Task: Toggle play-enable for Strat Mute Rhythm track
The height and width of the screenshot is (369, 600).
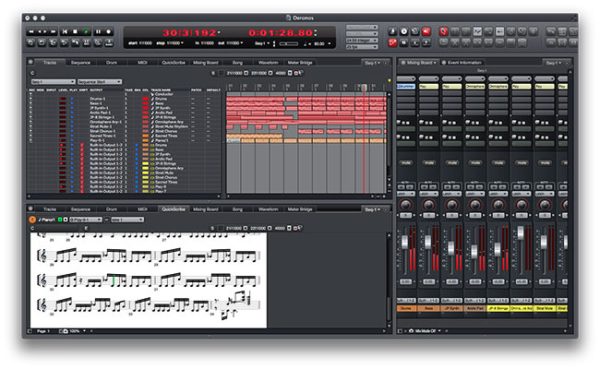Action: tap(72, 127)
